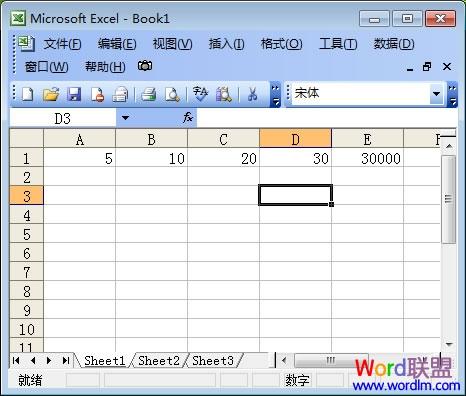Click the Insert Function fx button

point(188,117)
